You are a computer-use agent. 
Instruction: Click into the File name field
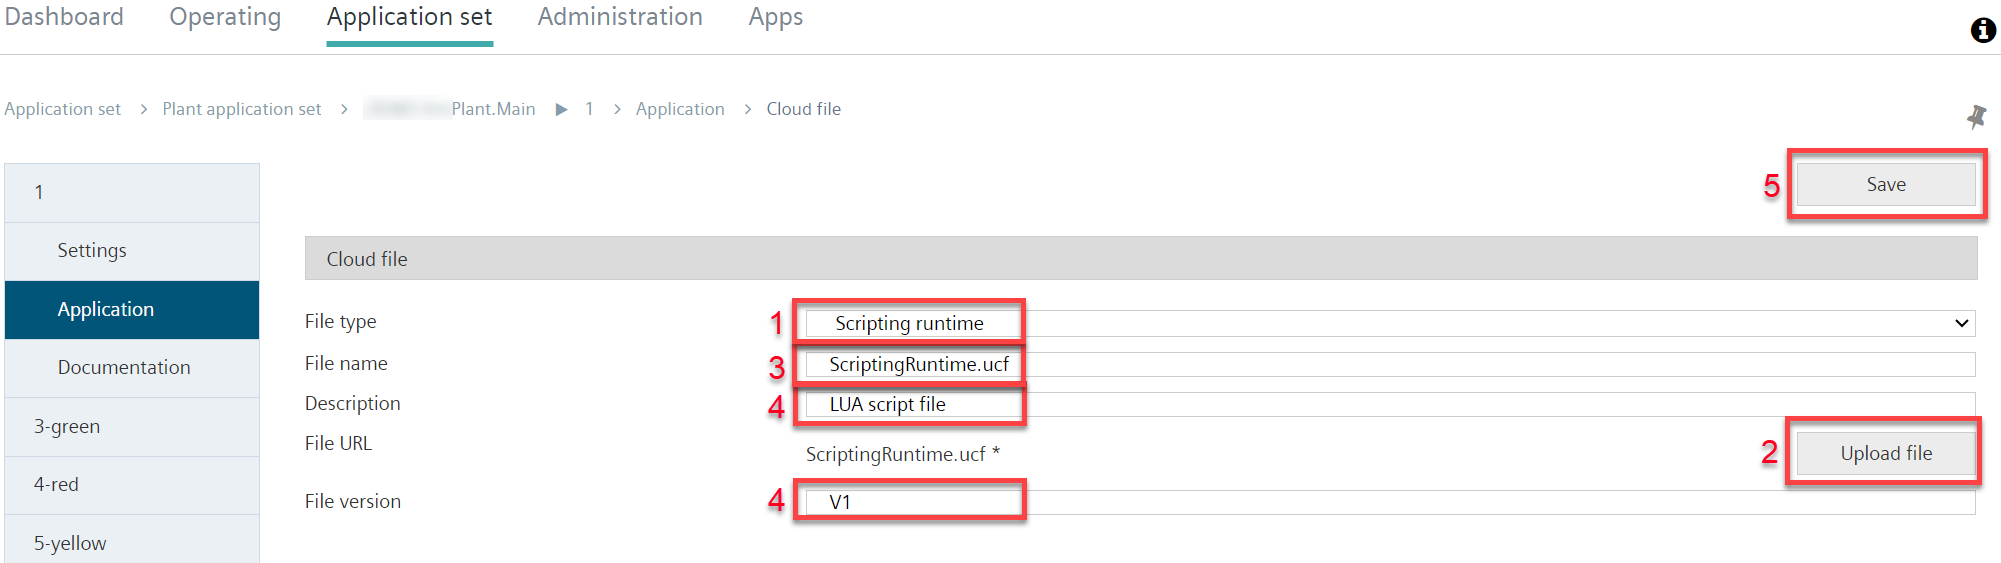coord(1390,364)
